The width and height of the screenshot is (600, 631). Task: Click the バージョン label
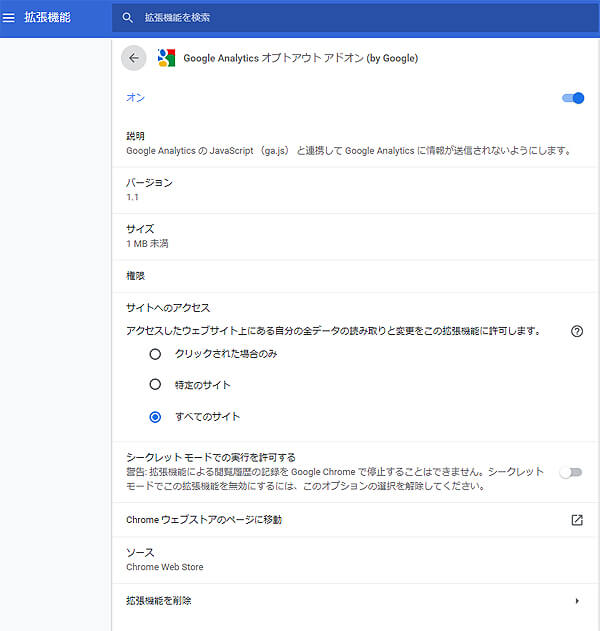[x=149, y=183]
